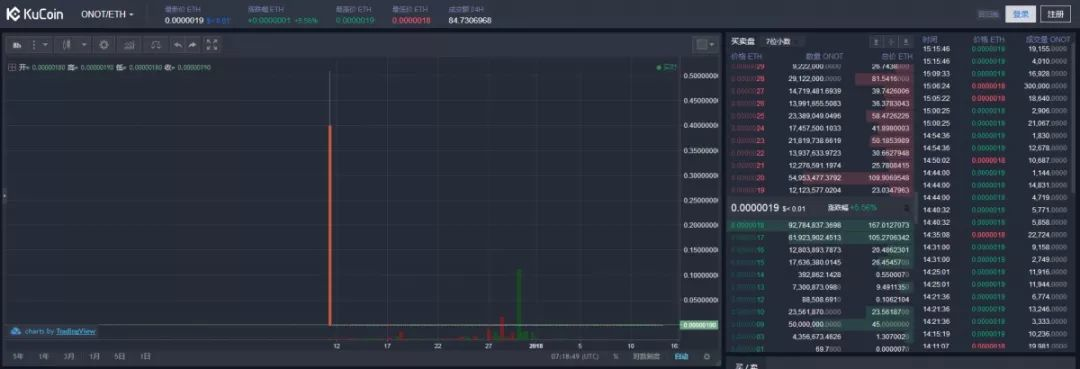The width and height of the screenshot is (1080, 369).
Task: Open the indicators chart icon
Action: point(129,45)
